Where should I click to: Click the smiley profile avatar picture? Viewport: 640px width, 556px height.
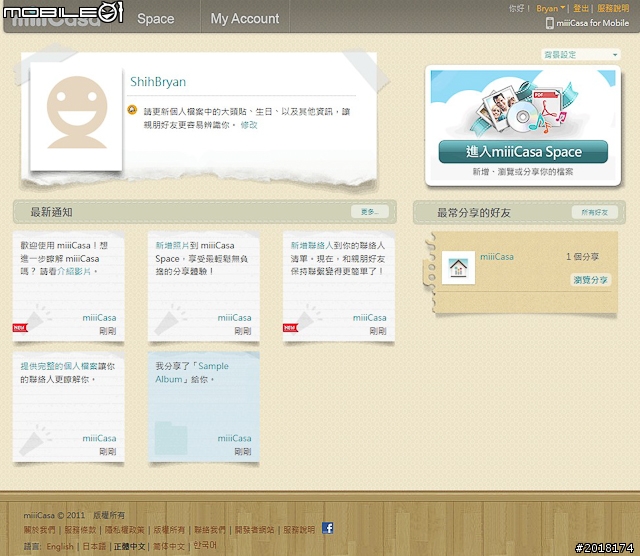77,117
